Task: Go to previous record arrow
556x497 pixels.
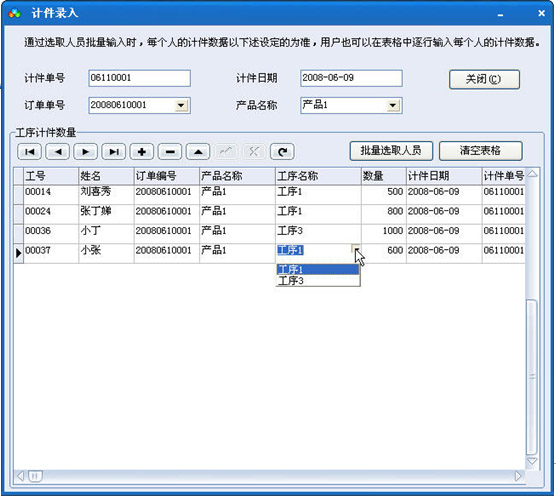Action: 57,152
